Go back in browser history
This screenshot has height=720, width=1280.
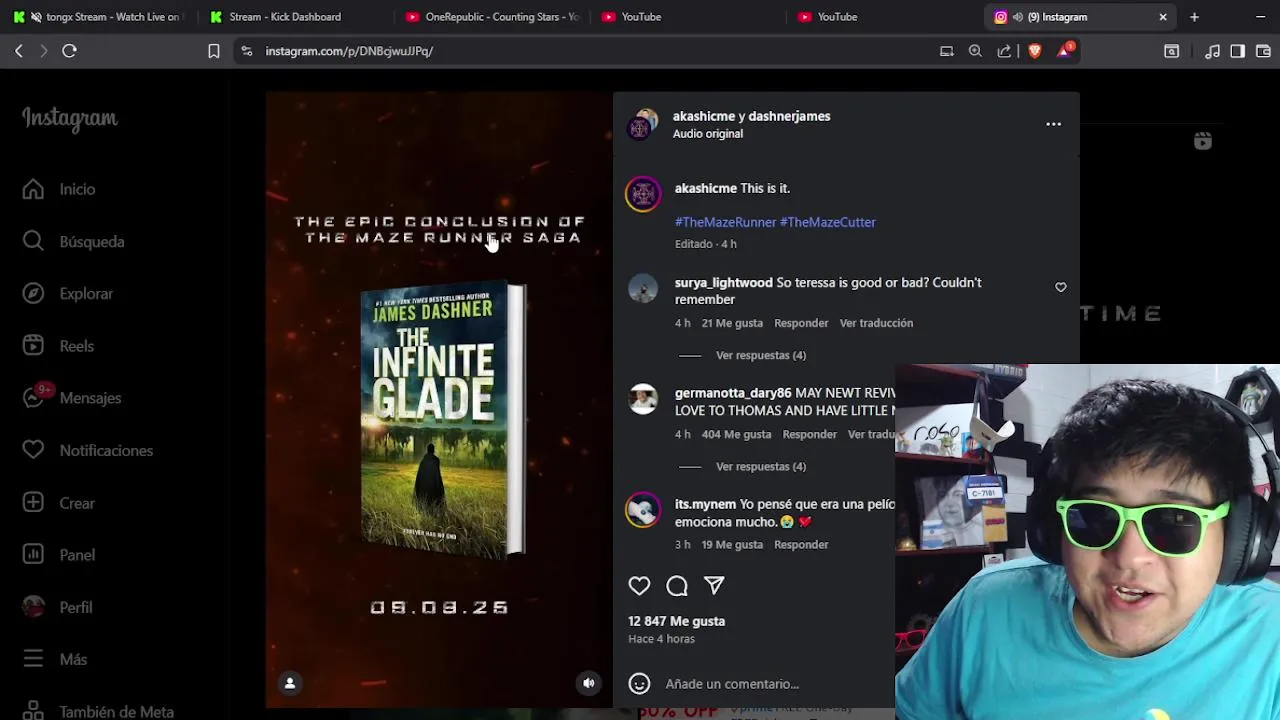coord(19,51)
